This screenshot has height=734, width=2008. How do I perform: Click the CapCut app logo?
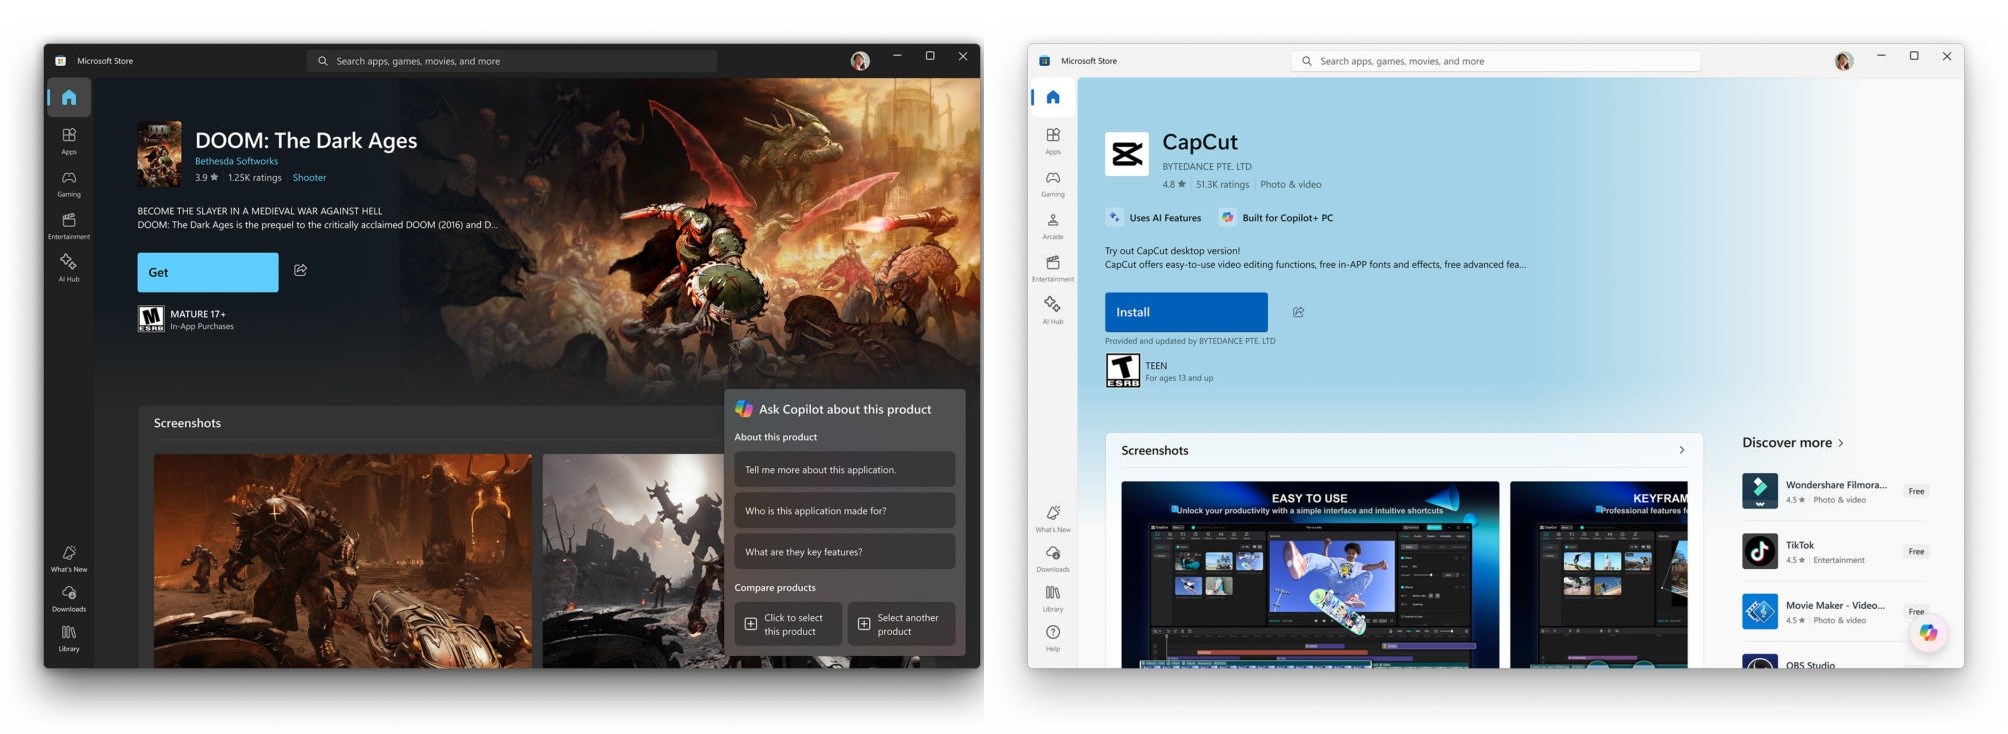pos(1127,154)
